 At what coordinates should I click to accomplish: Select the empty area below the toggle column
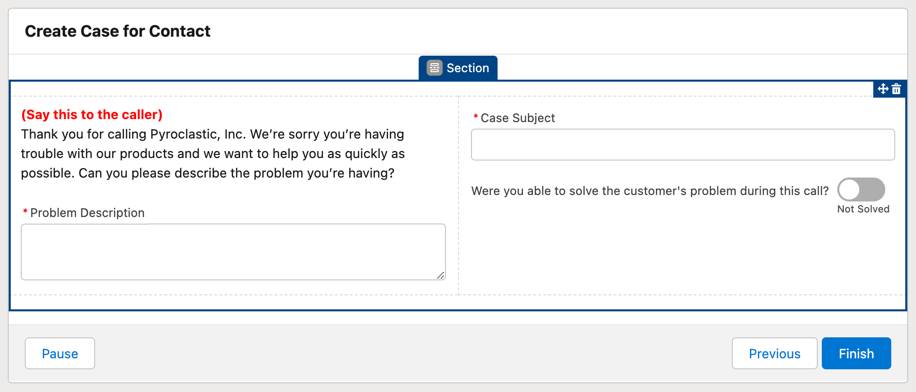point(682,254)
